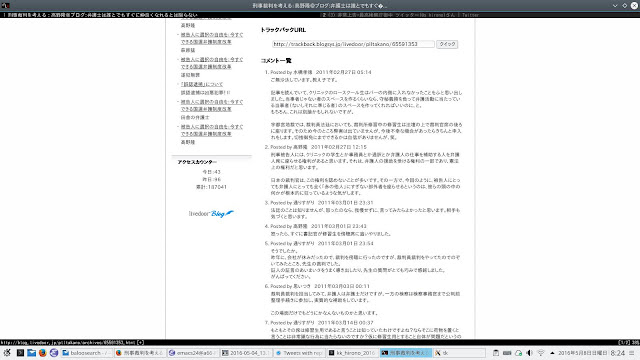Viewport: 640px width, 360px height.
Task: Switch to the tk taskbar window
Action: click(x=459, y=353)
